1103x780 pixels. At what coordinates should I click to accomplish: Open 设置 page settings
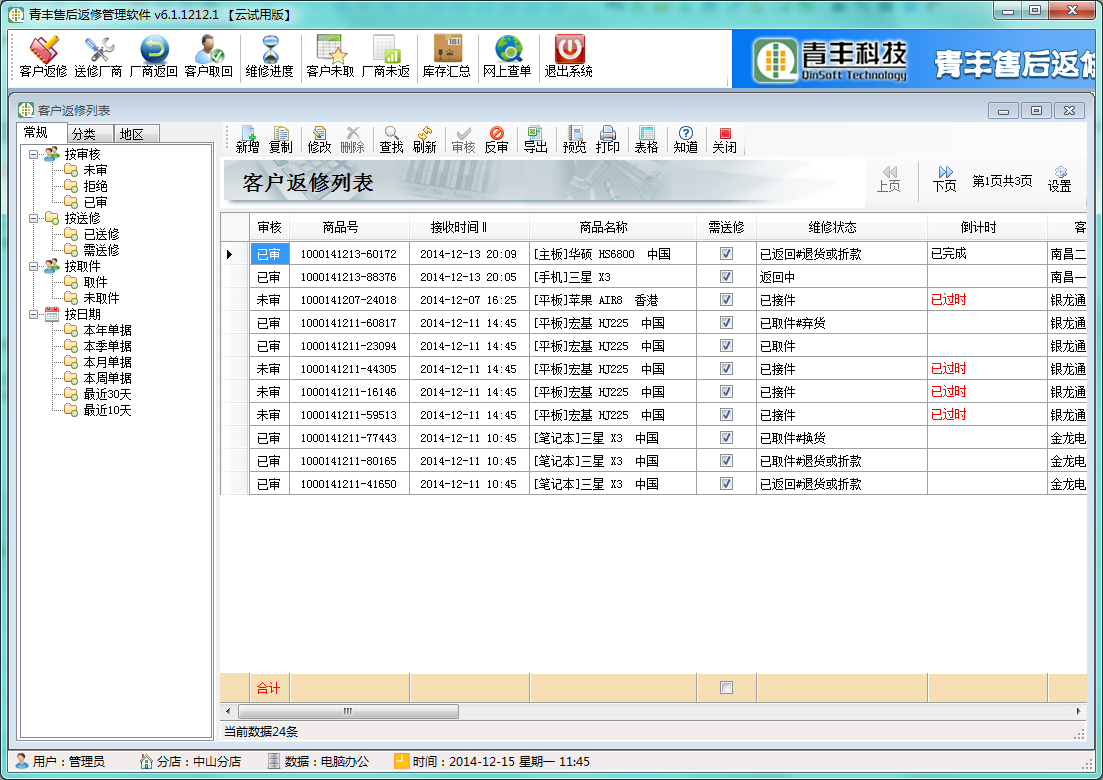[1059, 179]
